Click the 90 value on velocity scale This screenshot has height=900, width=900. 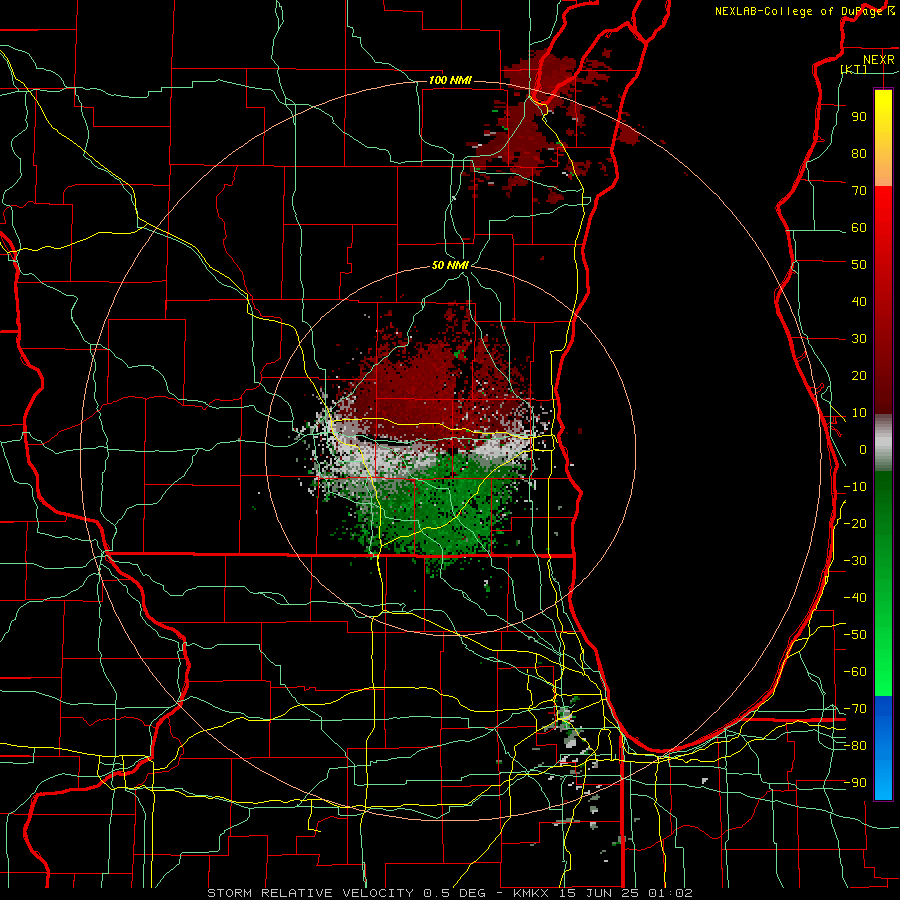(x=859, y=117)
